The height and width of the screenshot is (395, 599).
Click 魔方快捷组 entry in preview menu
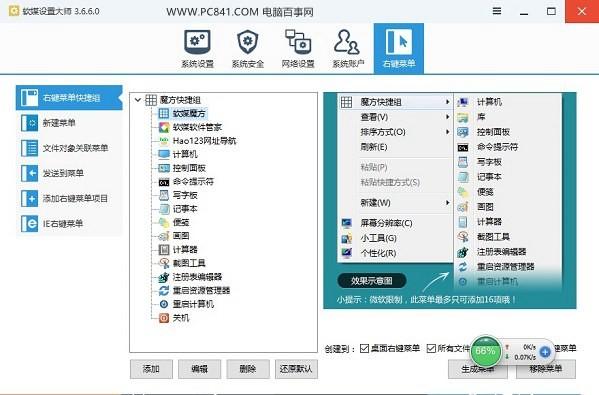click(x=395, y=102)
